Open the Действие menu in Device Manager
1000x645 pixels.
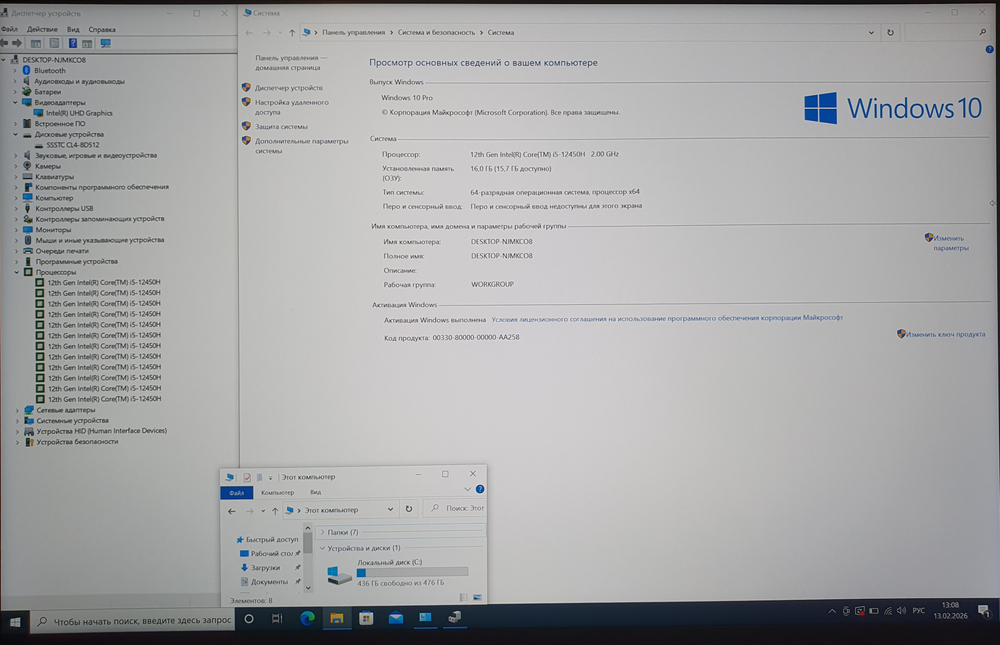click(x=42, y=29)
